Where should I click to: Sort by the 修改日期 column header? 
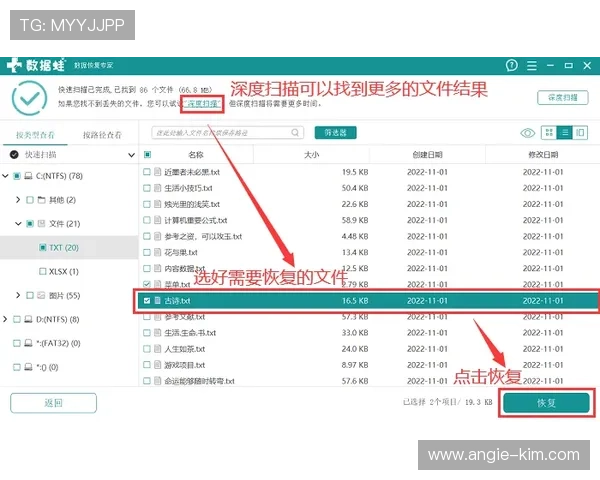point(543,155)
